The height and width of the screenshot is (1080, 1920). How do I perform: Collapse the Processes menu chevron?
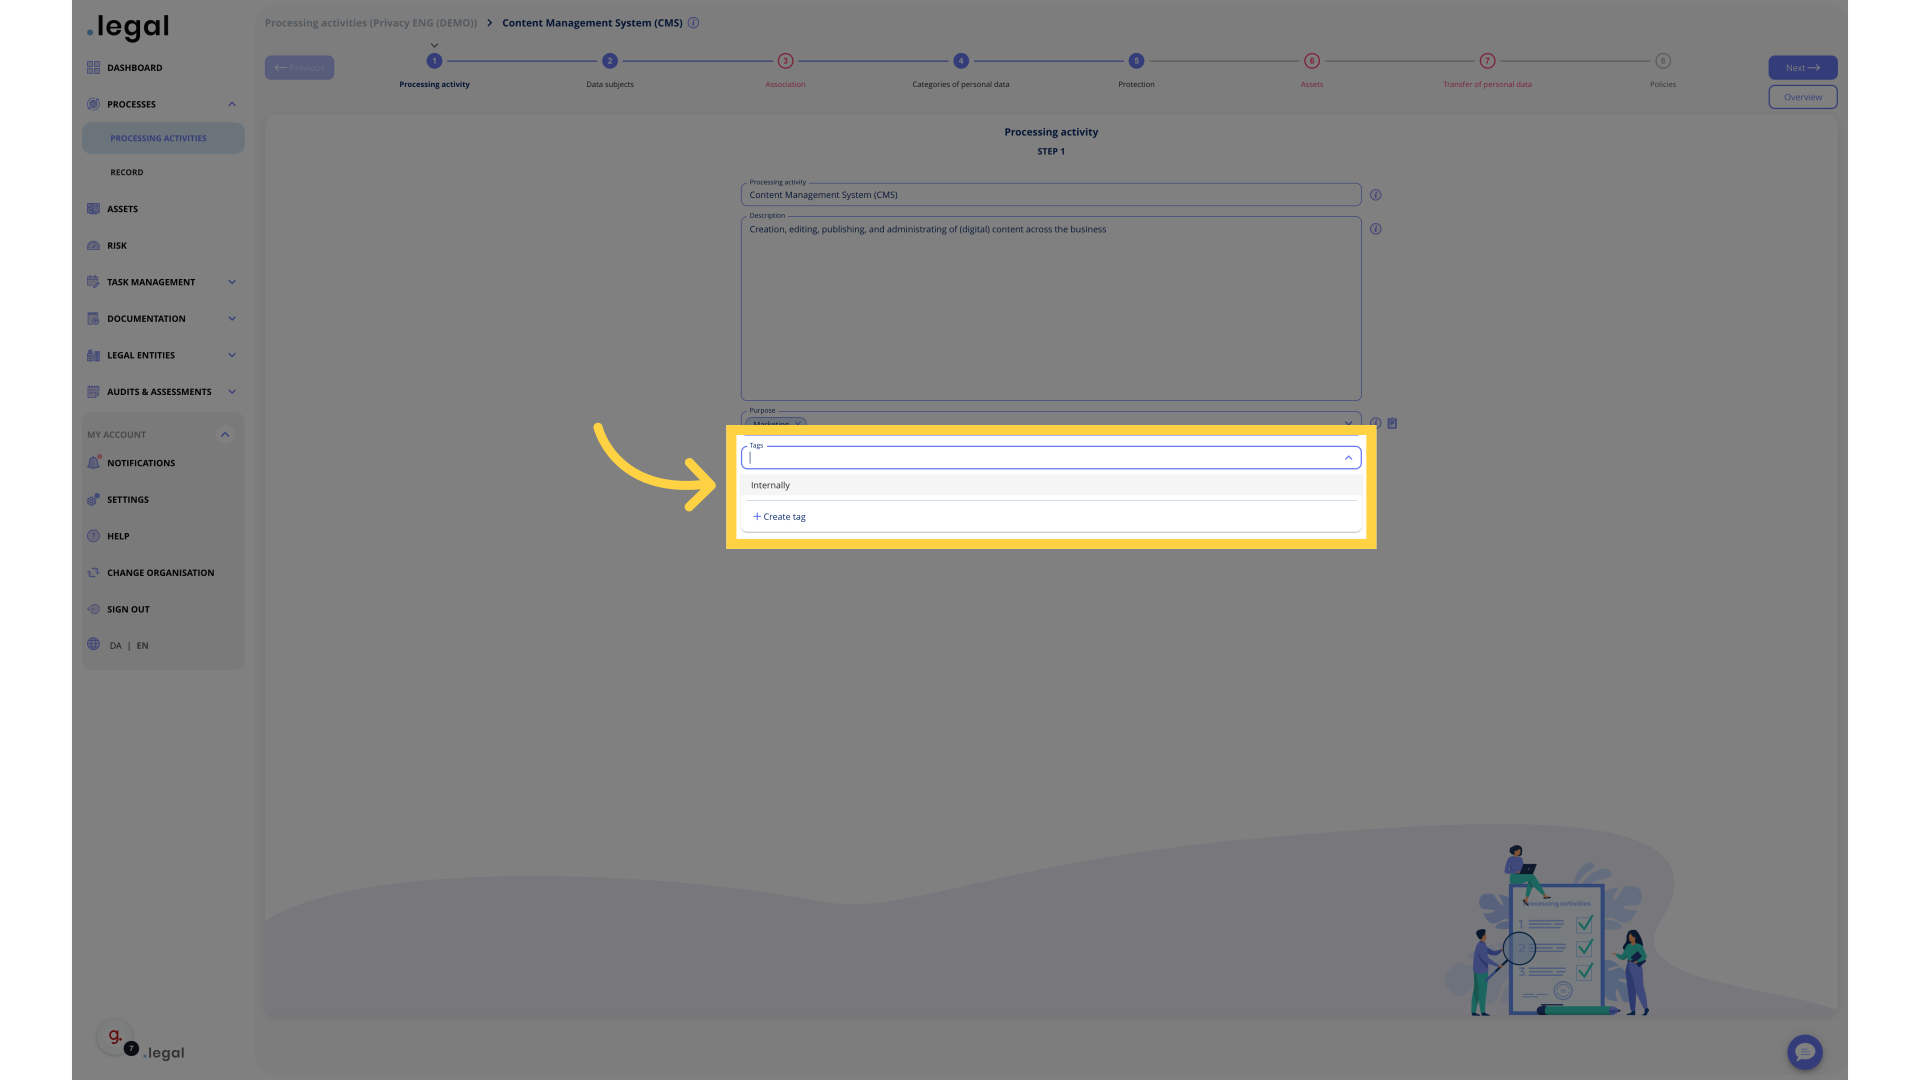pos(232,104)
